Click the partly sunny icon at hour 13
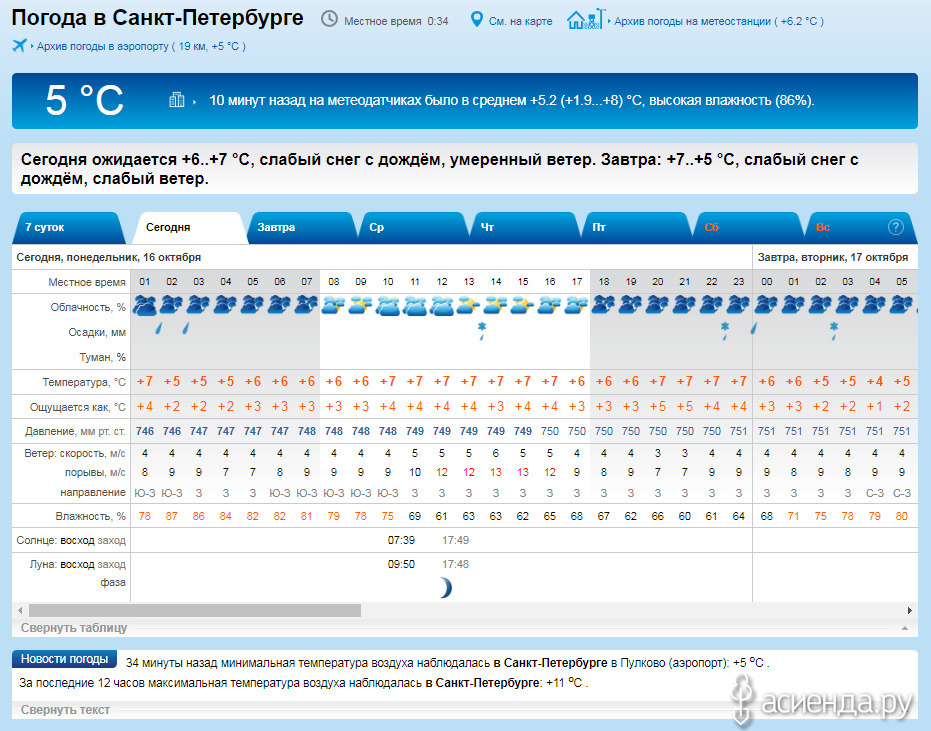This screenshot has height=731, width=931. [468, 305]
